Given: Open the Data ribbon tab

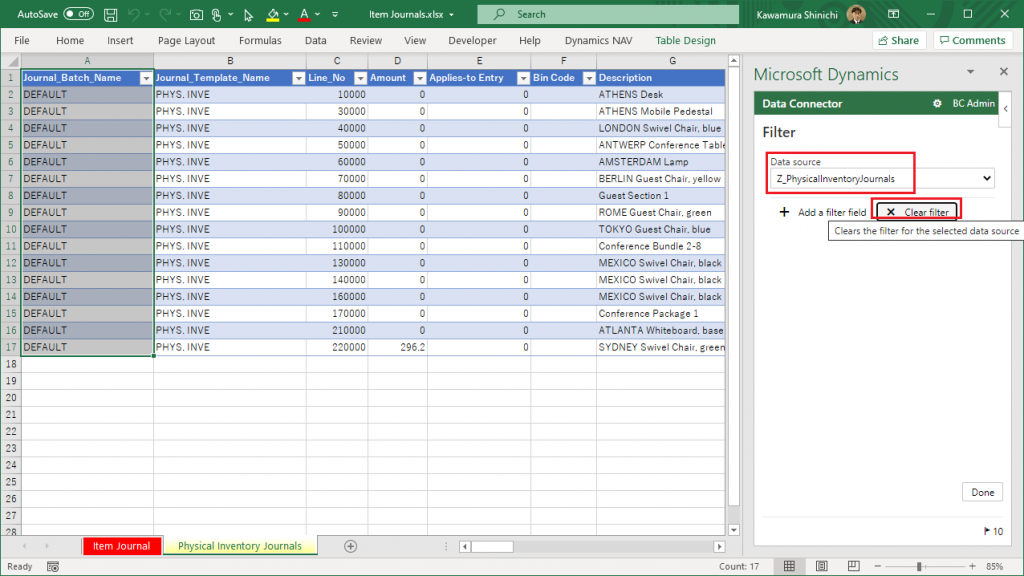Looking at the screenshot, I should [315, 40].
